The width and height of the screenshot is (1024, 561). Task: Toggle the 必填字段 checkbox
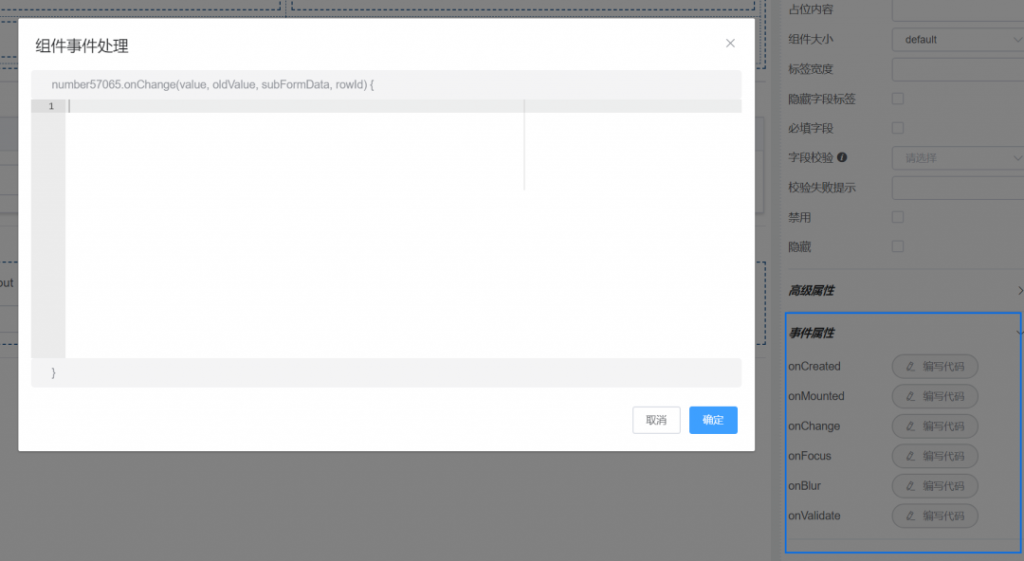(x=898, y=128)
